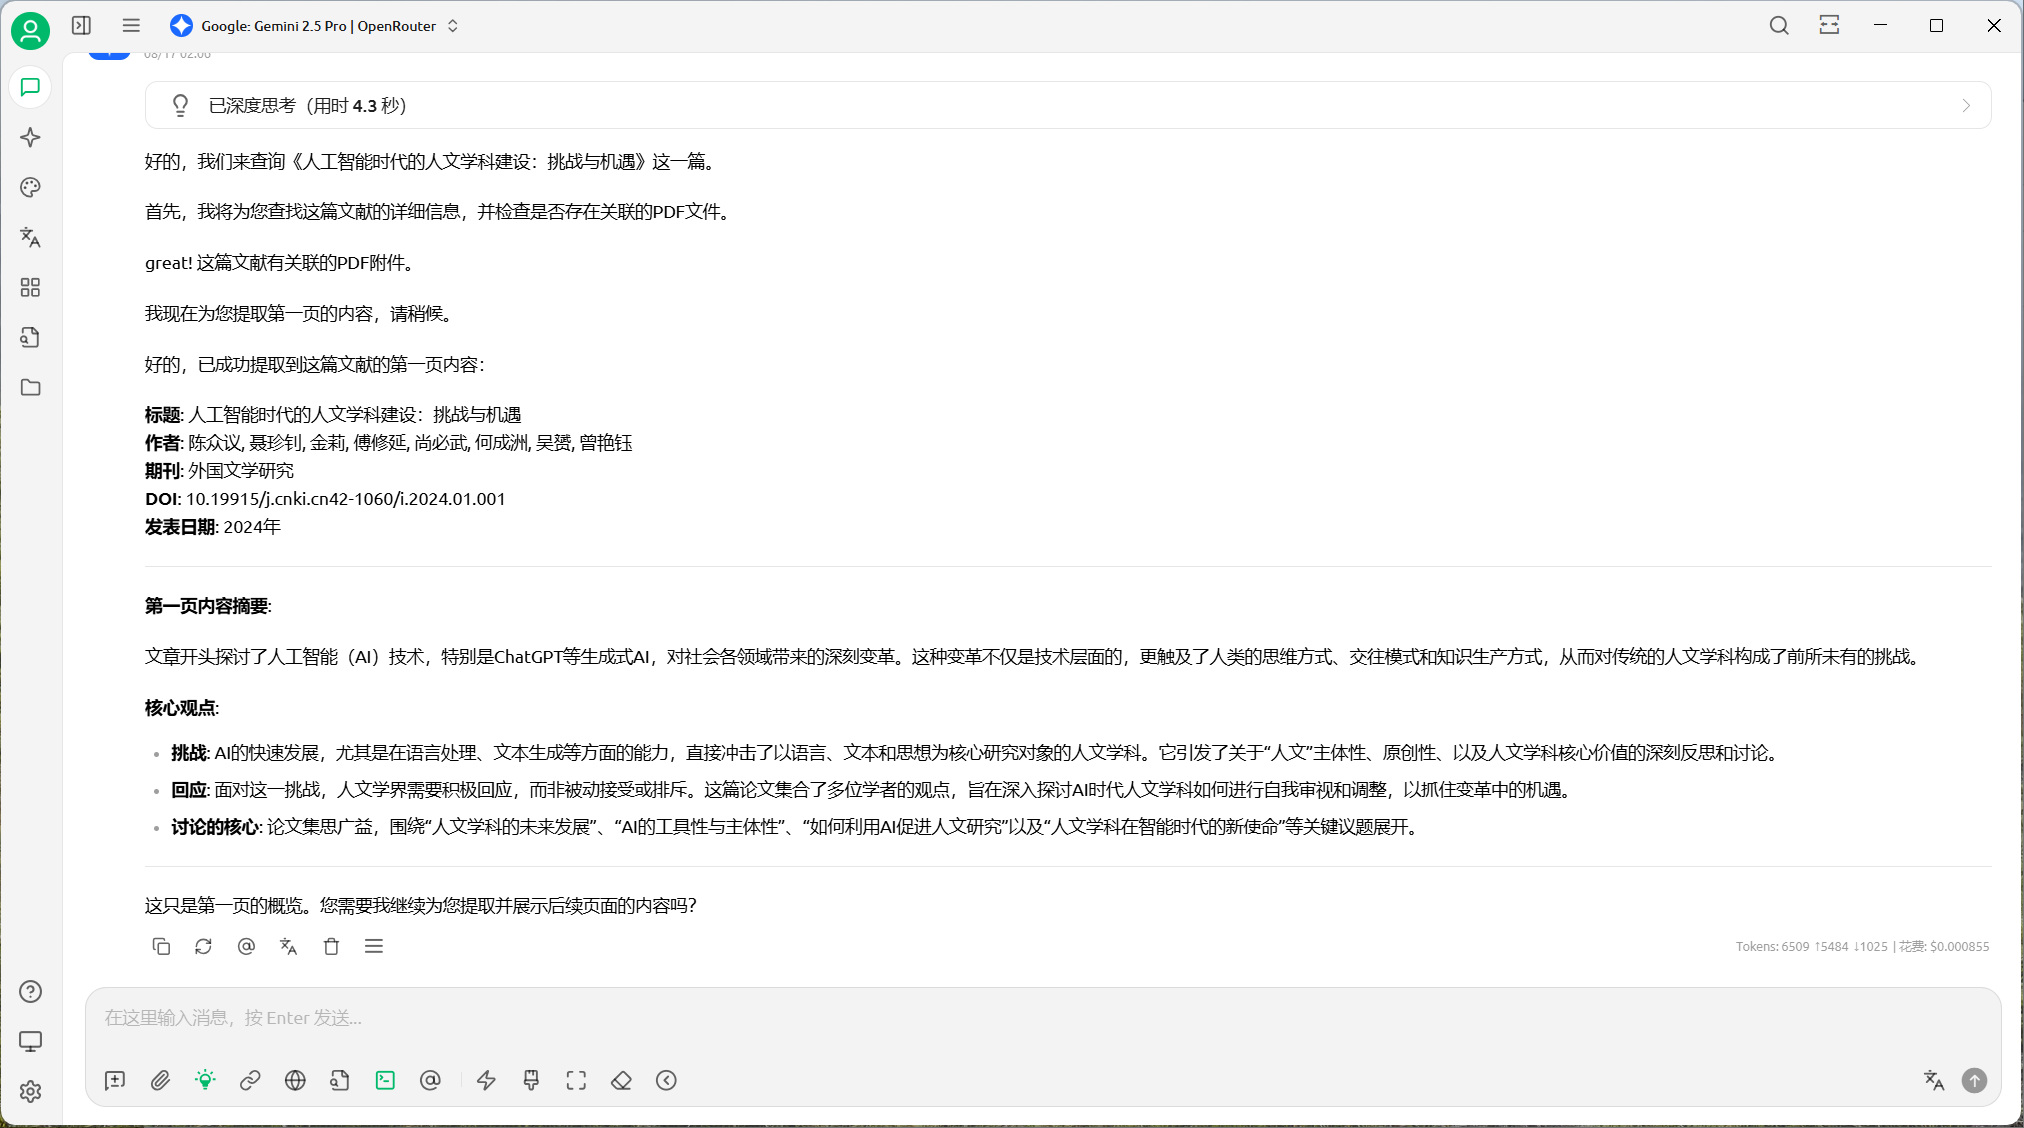Expand the deep thinking block

[x=1067, y=105]
